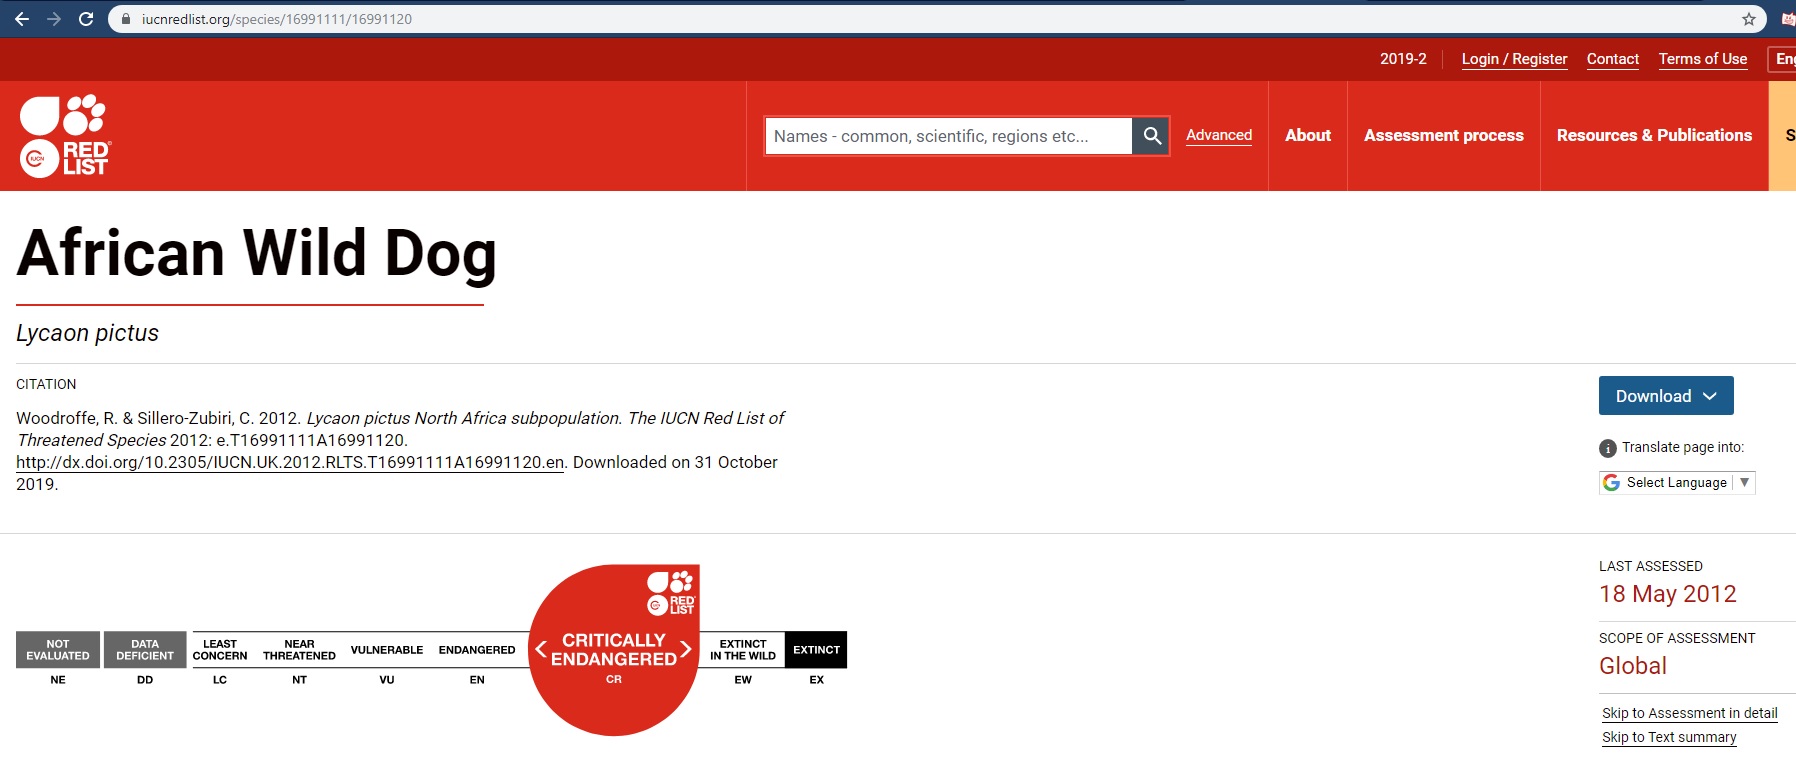Click the info icon beside Translate page
This screenshot has height=782, width=1796.
[x=1608, y=448]
